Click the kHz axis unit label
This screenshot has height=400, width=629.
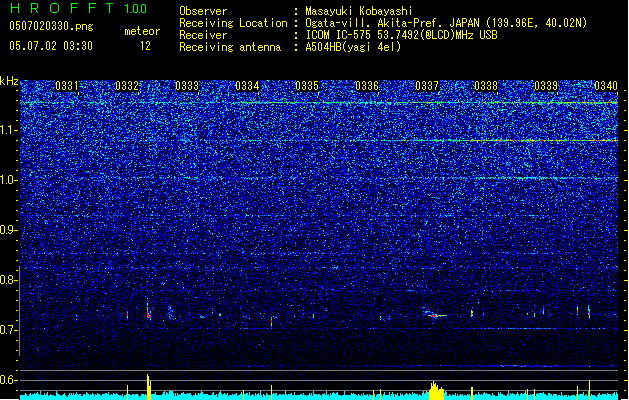click(9, 81)
